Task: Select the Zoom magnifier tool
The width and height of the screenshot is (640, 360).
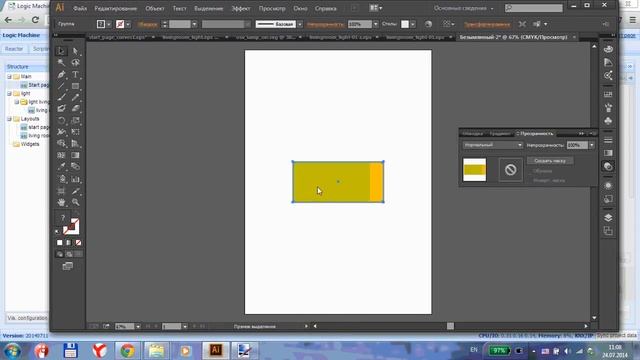Action: (75, 202)
